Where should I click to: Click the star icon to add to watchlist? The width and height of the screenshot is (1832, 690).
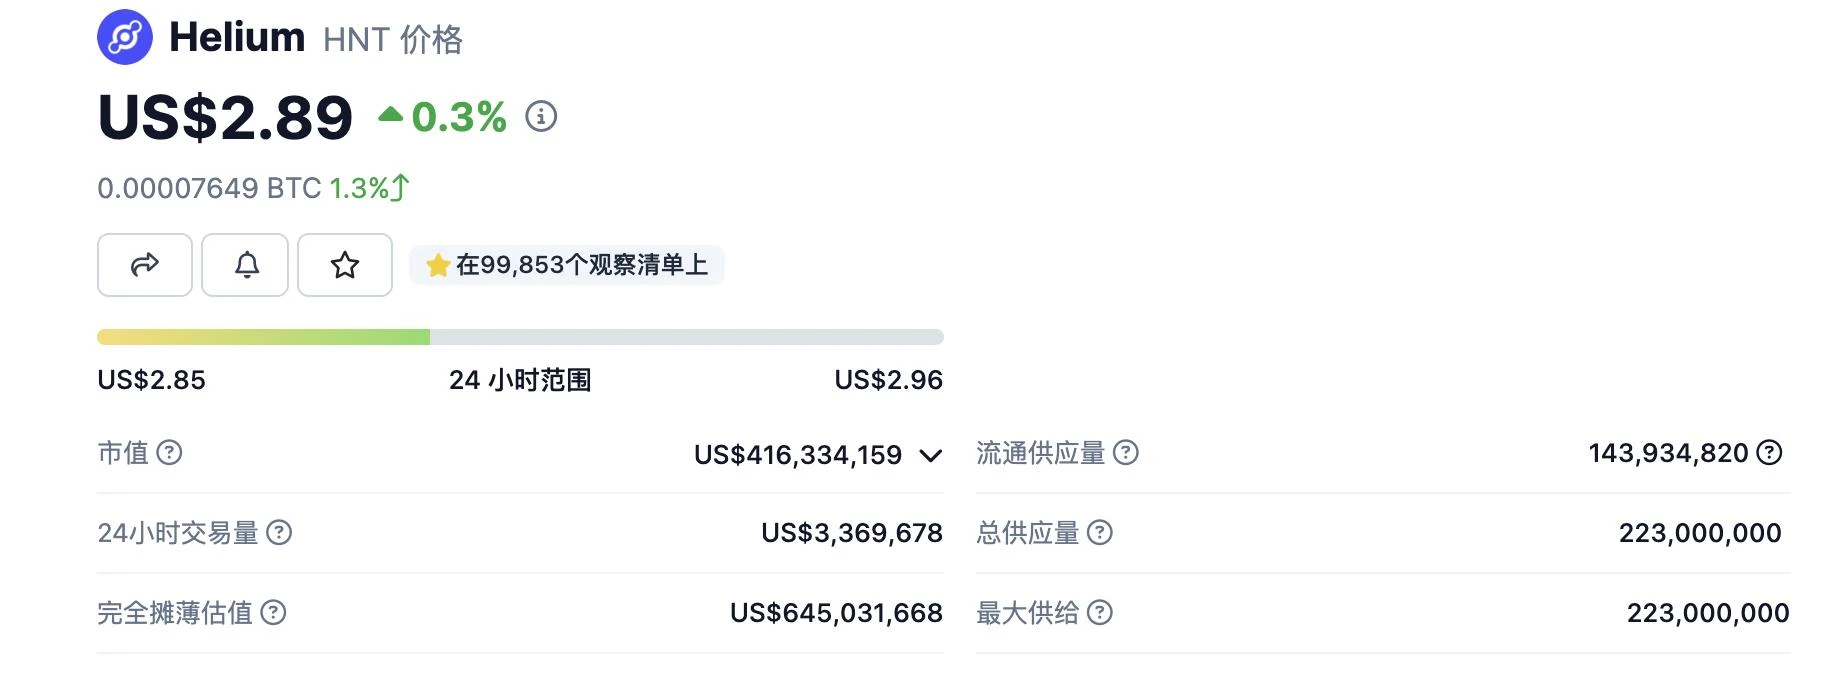(344, 265)
